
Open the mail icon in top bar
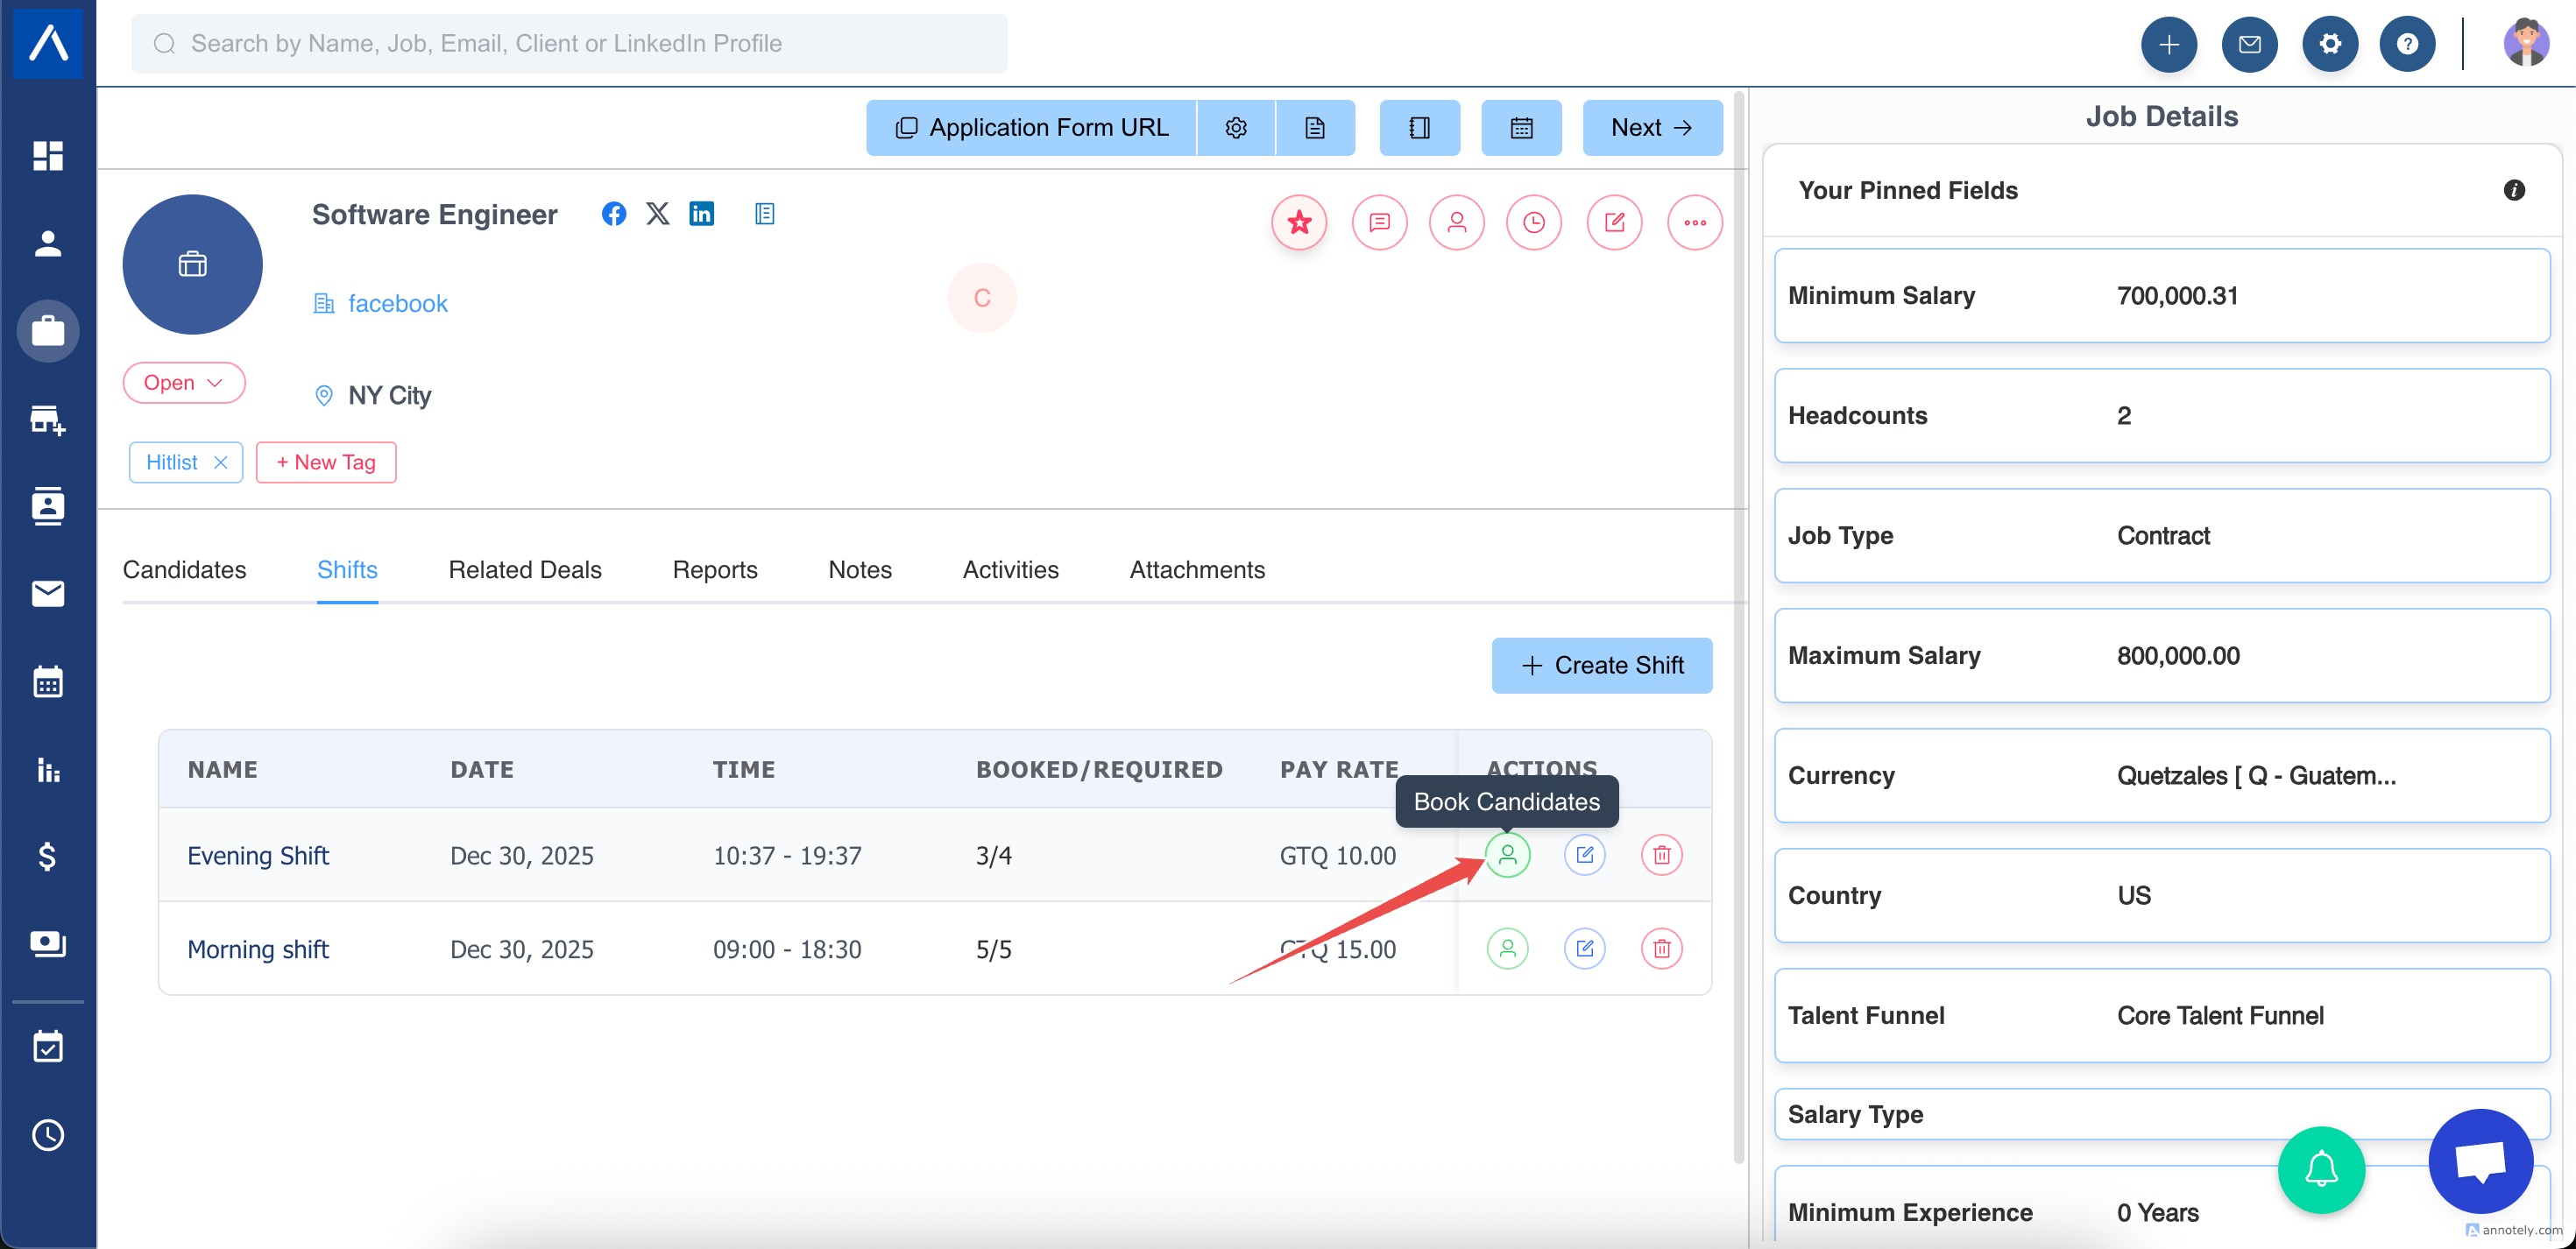pyautogui.click(x=2248, y=44)
